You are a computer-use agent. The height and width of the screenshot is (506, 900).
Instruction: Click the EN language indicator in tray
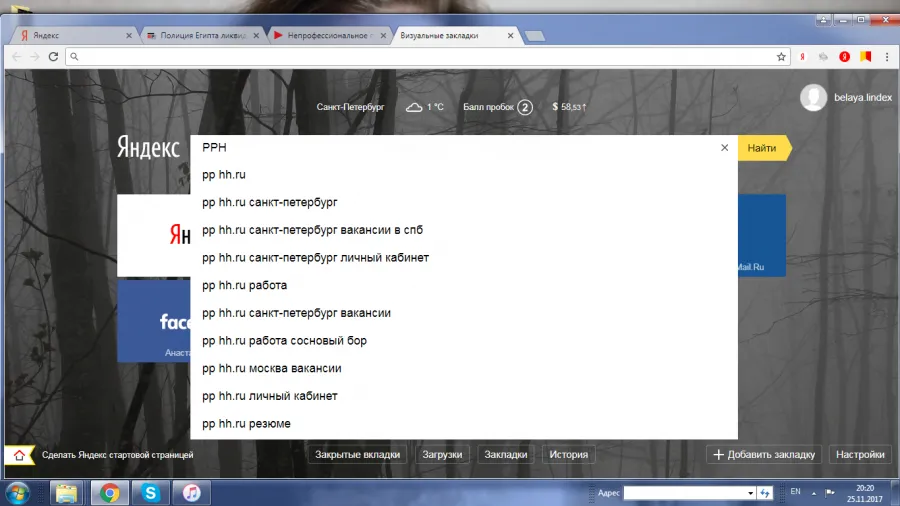pos(795,492)
